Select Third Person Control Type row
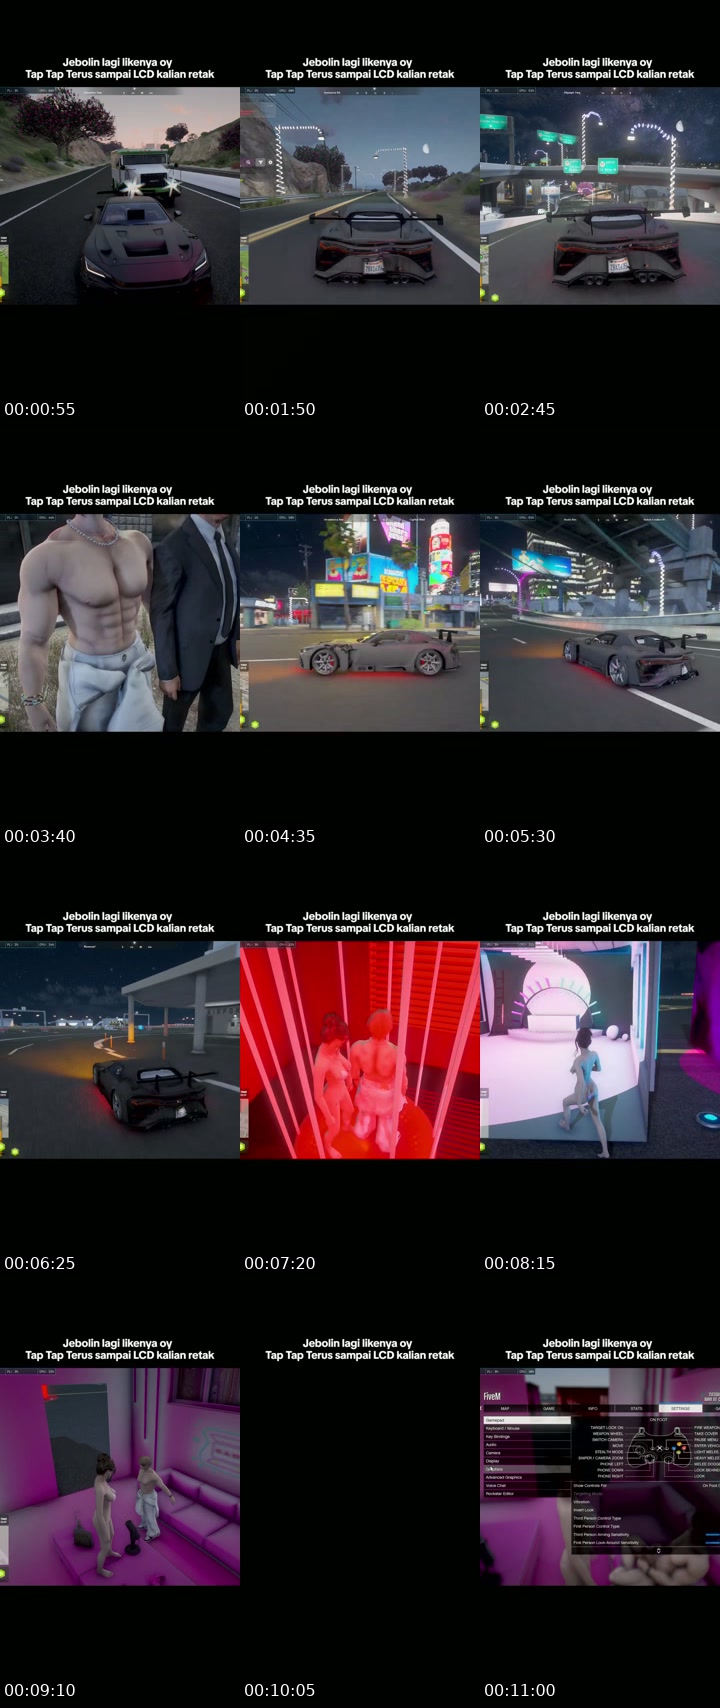 click(x=646, y=1518)
